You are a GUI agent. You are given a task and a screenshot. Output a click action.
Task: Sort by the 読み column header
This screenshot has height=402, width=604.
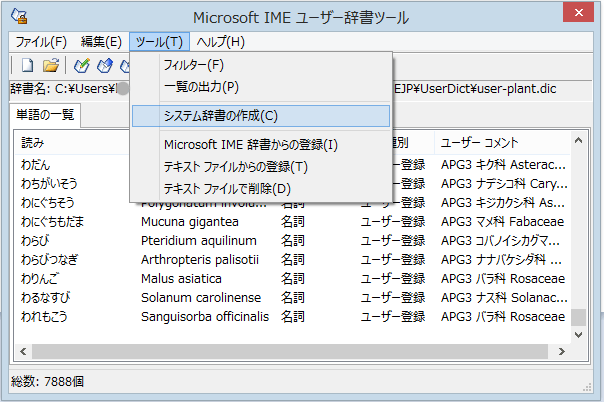pyautogui.click(x=71, y=143)
